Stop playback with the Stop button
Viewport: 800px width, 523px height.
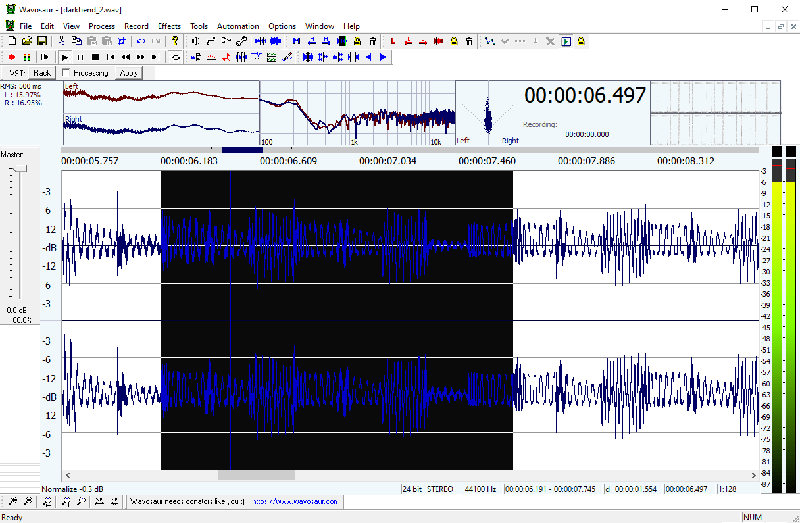pos(95,57)
